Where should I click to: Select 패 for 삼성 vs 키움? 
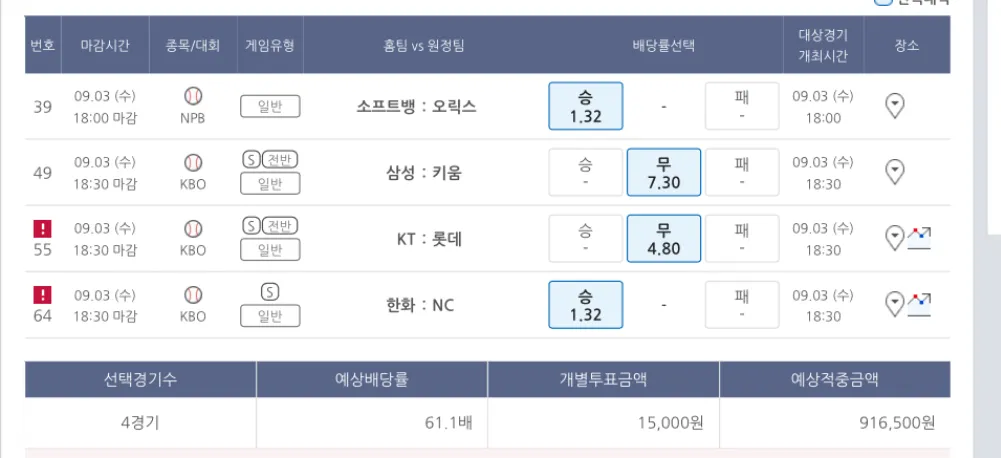(742, 172)
